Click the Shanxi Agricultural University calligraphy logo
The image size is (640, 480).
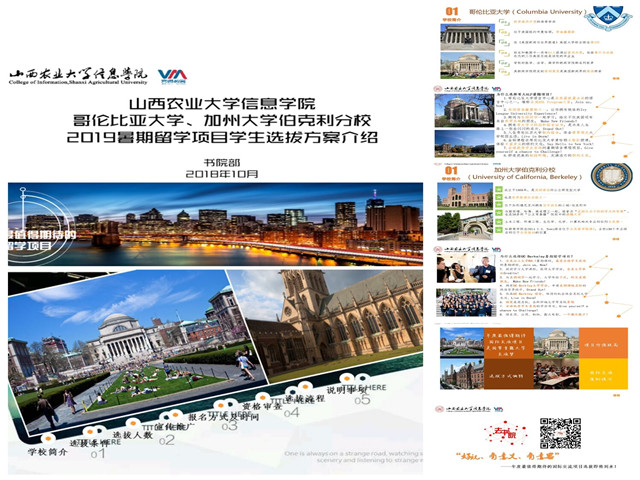click(78, 76)
